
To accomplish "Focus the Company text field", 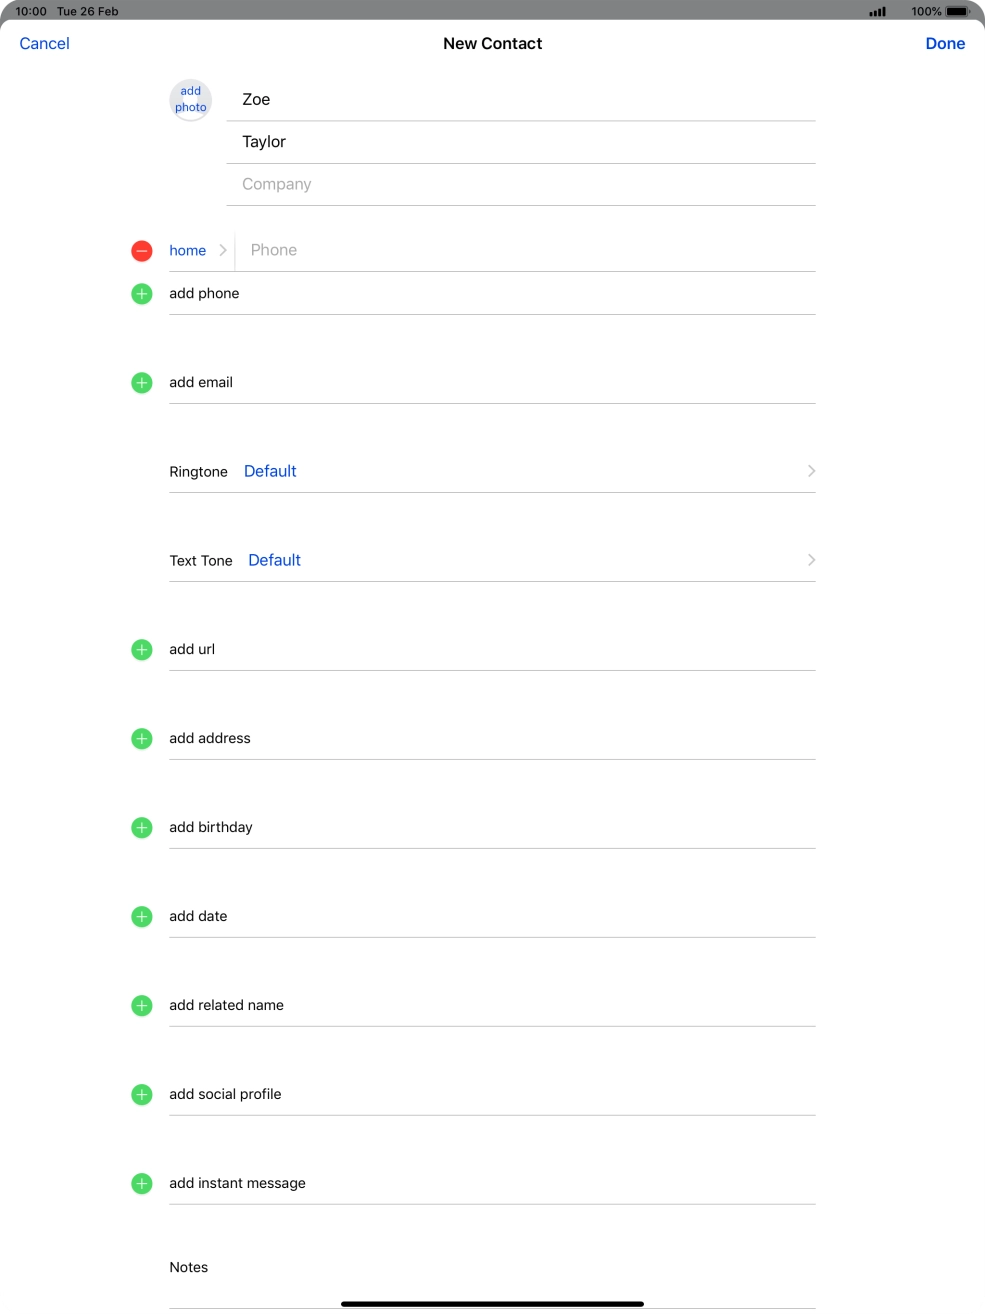I will [520, 185].
